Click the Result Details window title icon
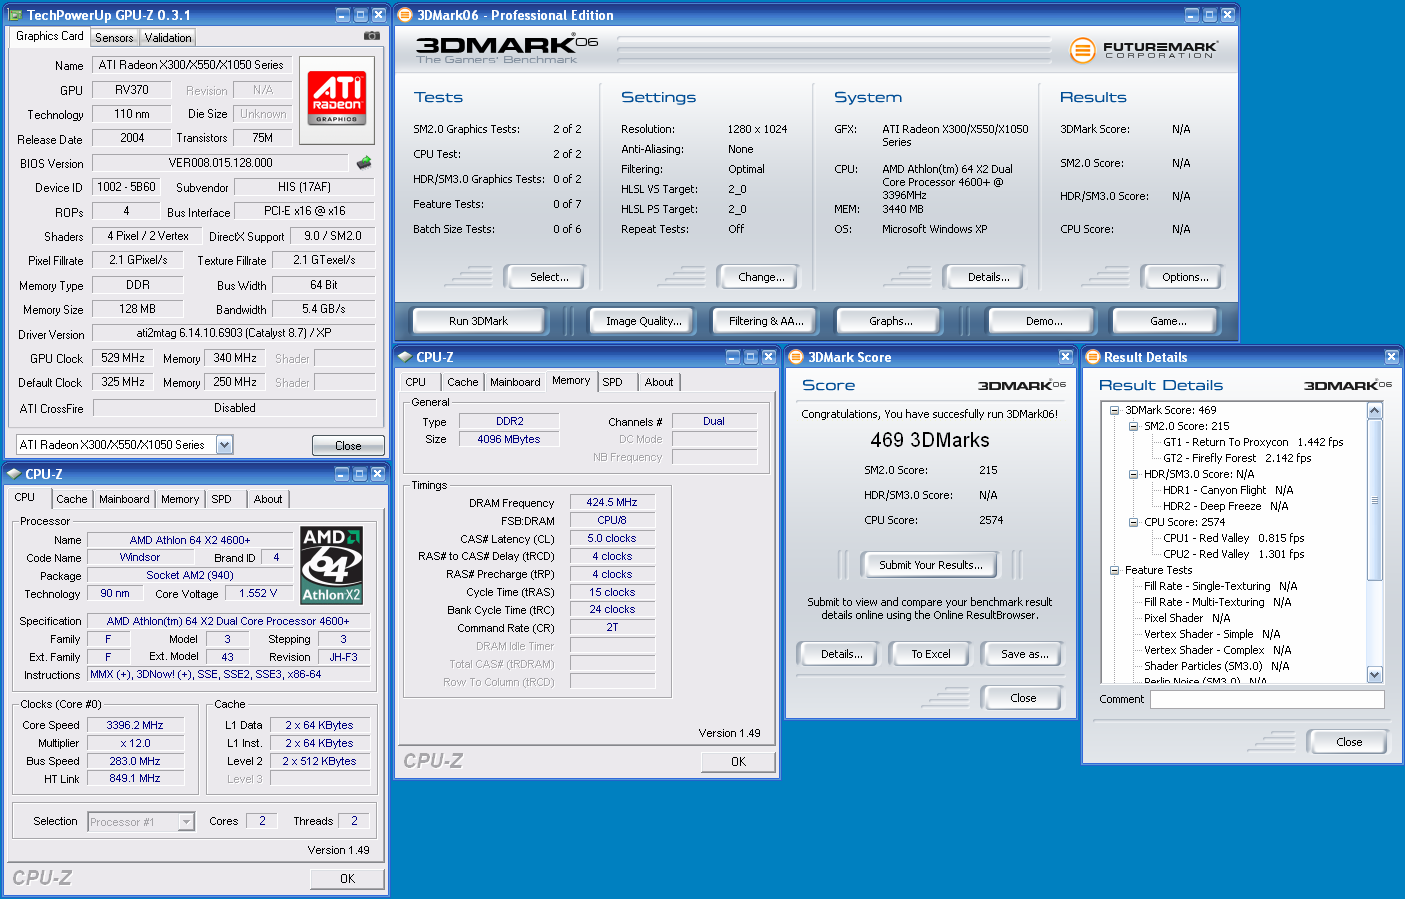The width and height of the screenshot is (1405, 899). click(x=1092, y=357)
